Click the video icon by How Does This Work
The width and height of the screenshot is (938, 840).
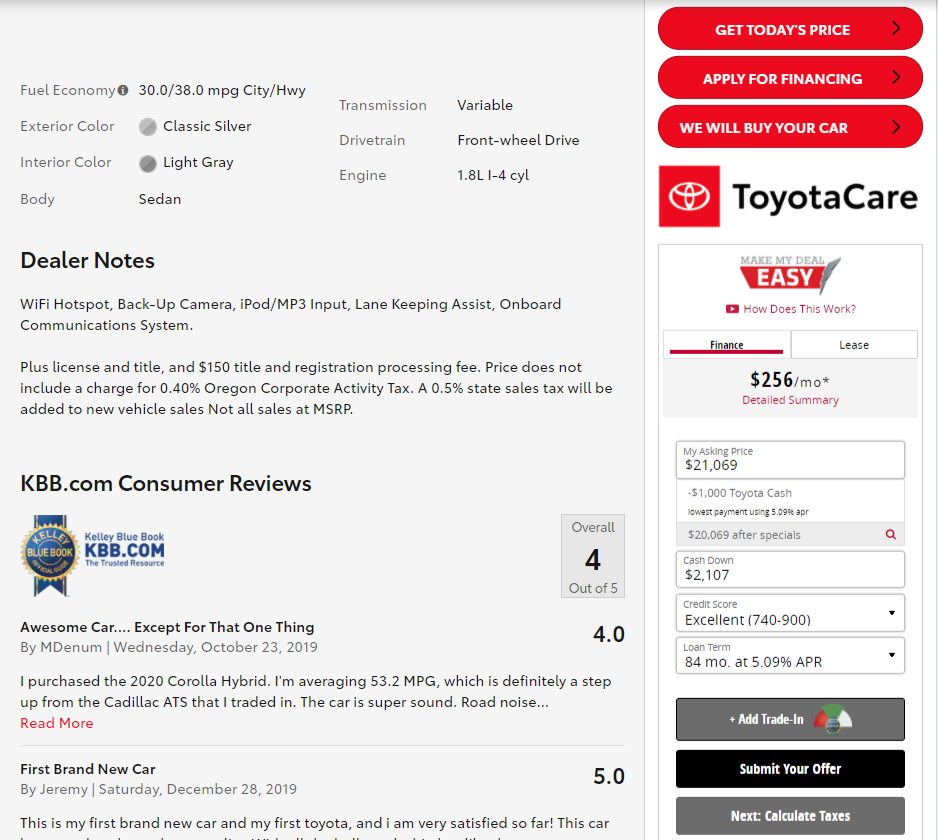point(732,309)
